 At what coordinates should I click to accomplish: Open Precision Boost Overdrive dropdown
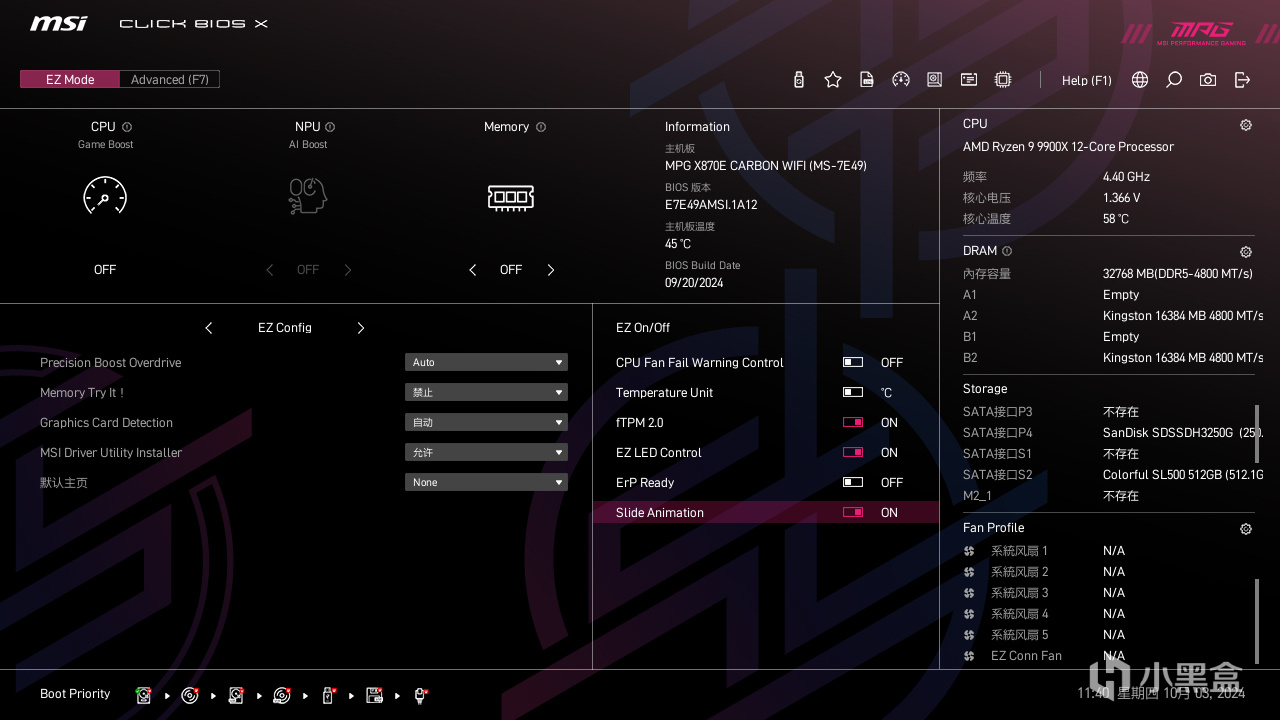486,362
